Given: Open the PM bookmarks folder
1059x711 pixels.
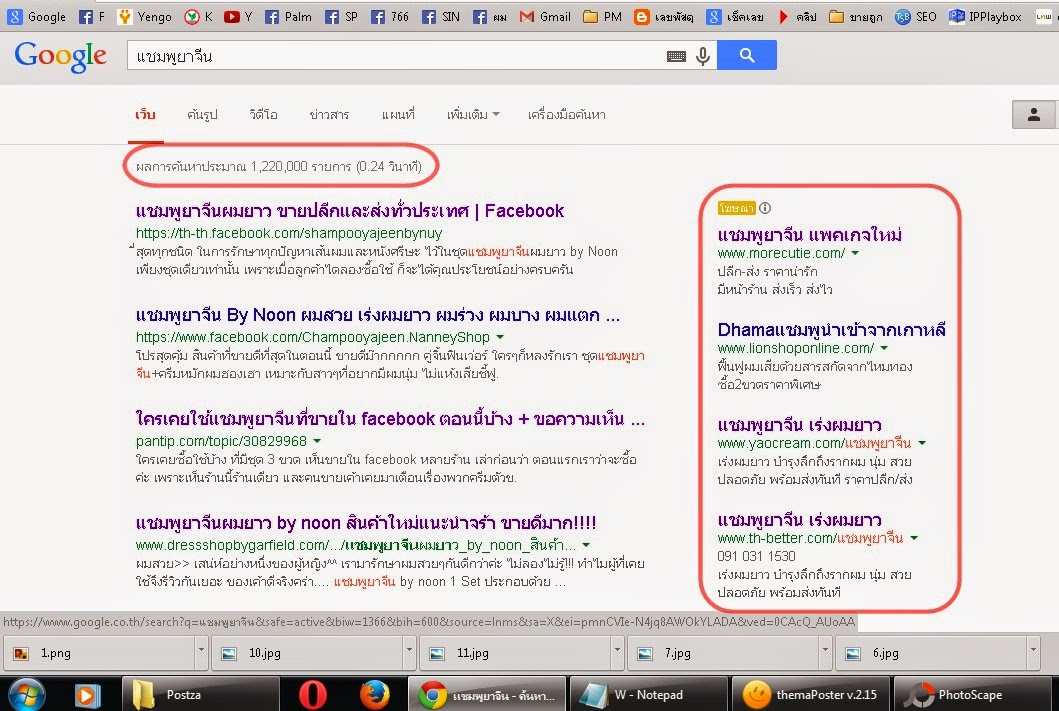Looking at the screenshot, I should pos(602,17).
